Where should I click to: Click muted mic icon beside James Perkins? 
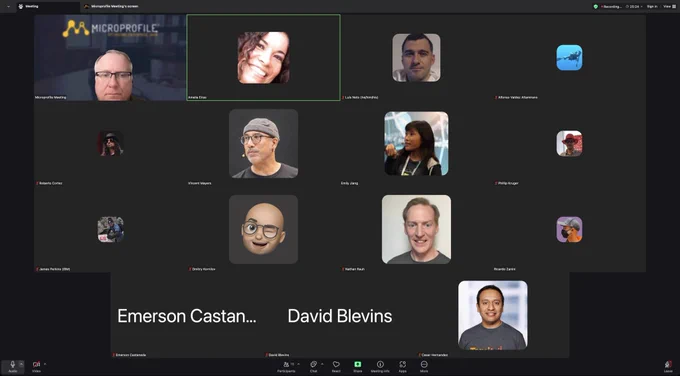coord(37,269)
